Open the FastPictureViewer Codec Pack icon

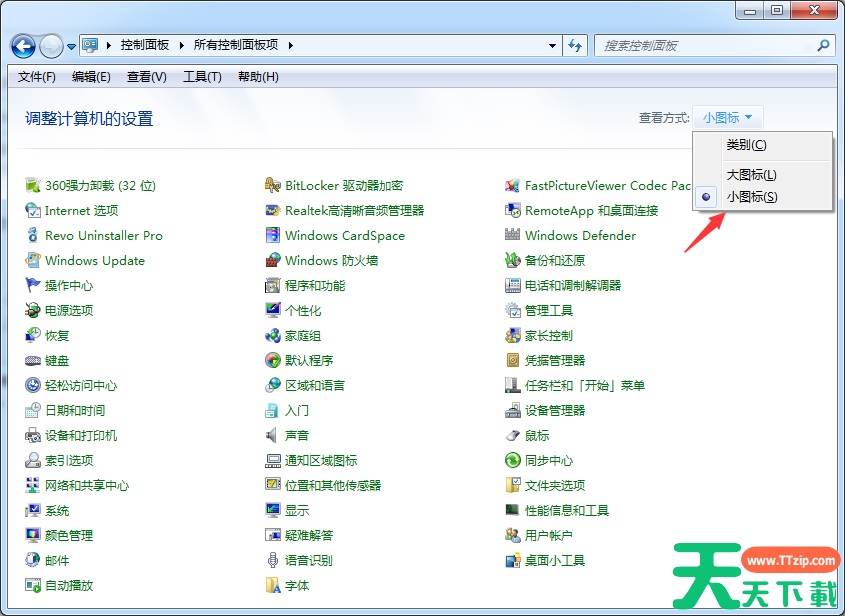pyautogui.click(x=512, y=185)
